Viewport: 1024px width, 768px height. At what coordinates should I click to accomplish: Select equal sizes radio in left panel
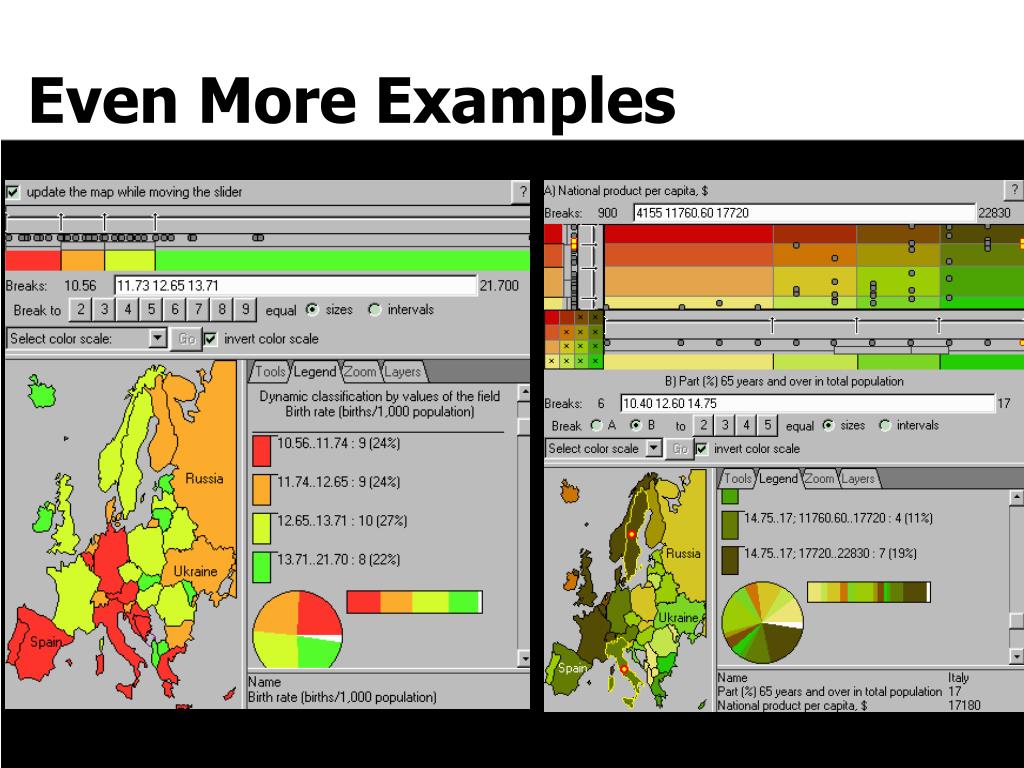(x=313, y=310)
